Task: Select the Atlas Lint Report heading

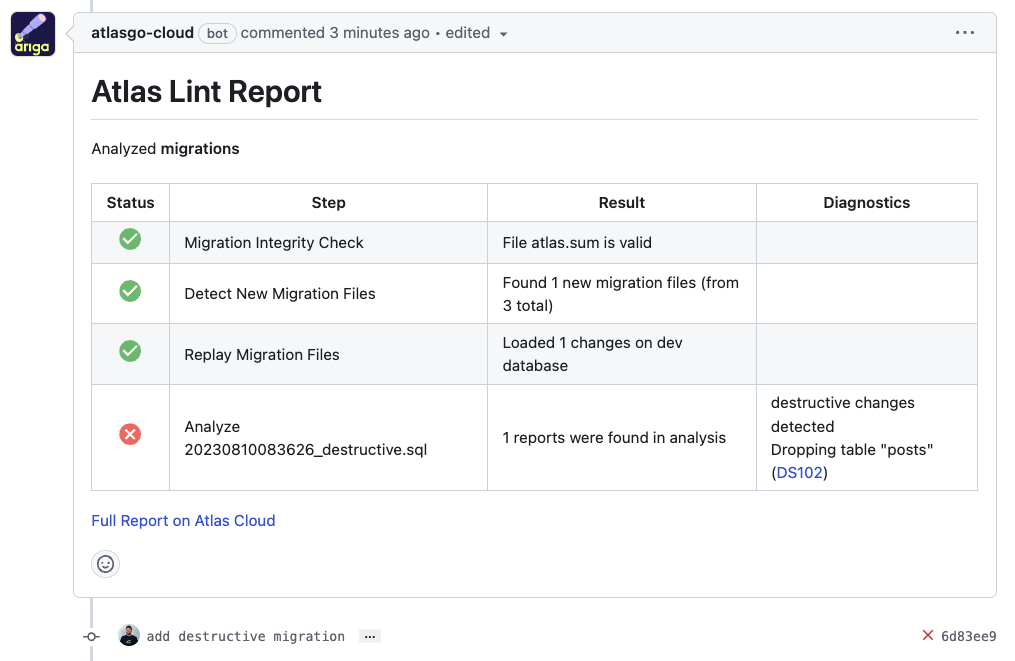Action: (206, 92)
